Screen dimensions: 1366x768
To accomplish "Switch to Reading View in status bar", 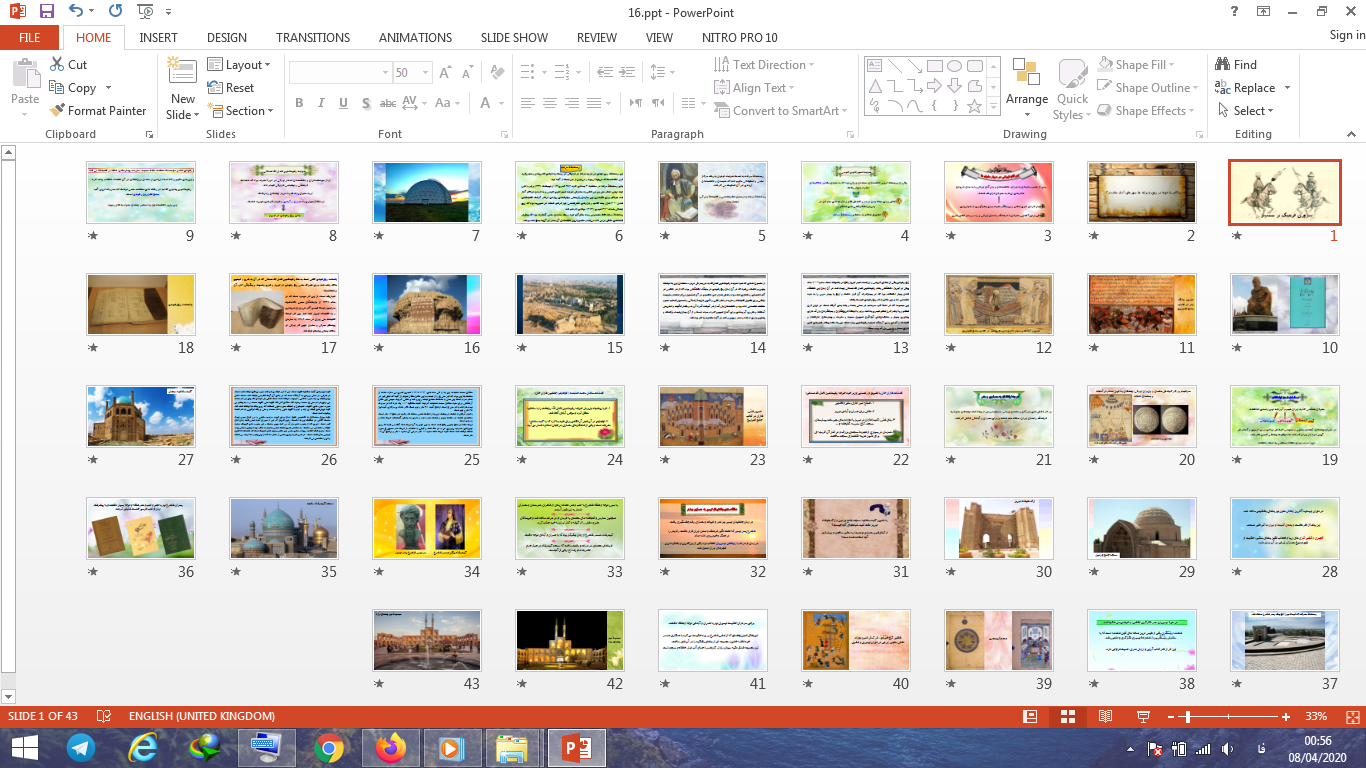I will (x=1105, y=716).
